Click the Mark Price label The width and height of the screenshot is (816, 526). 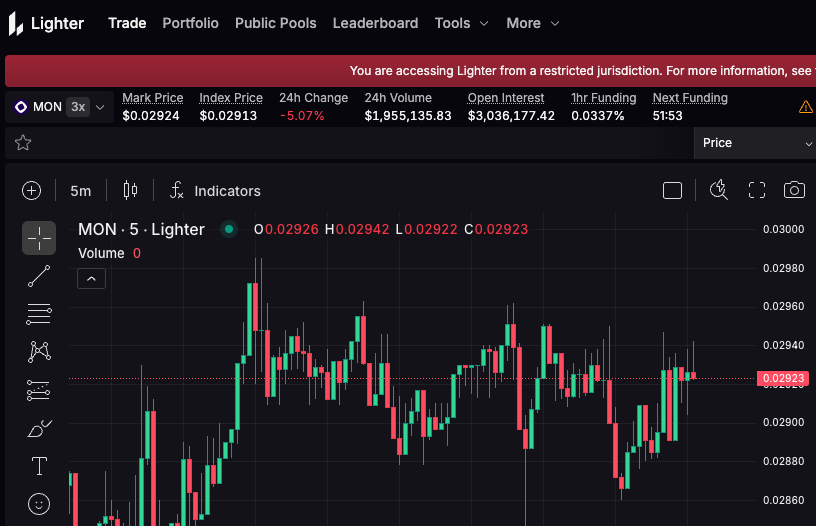(x=152, y=98)
